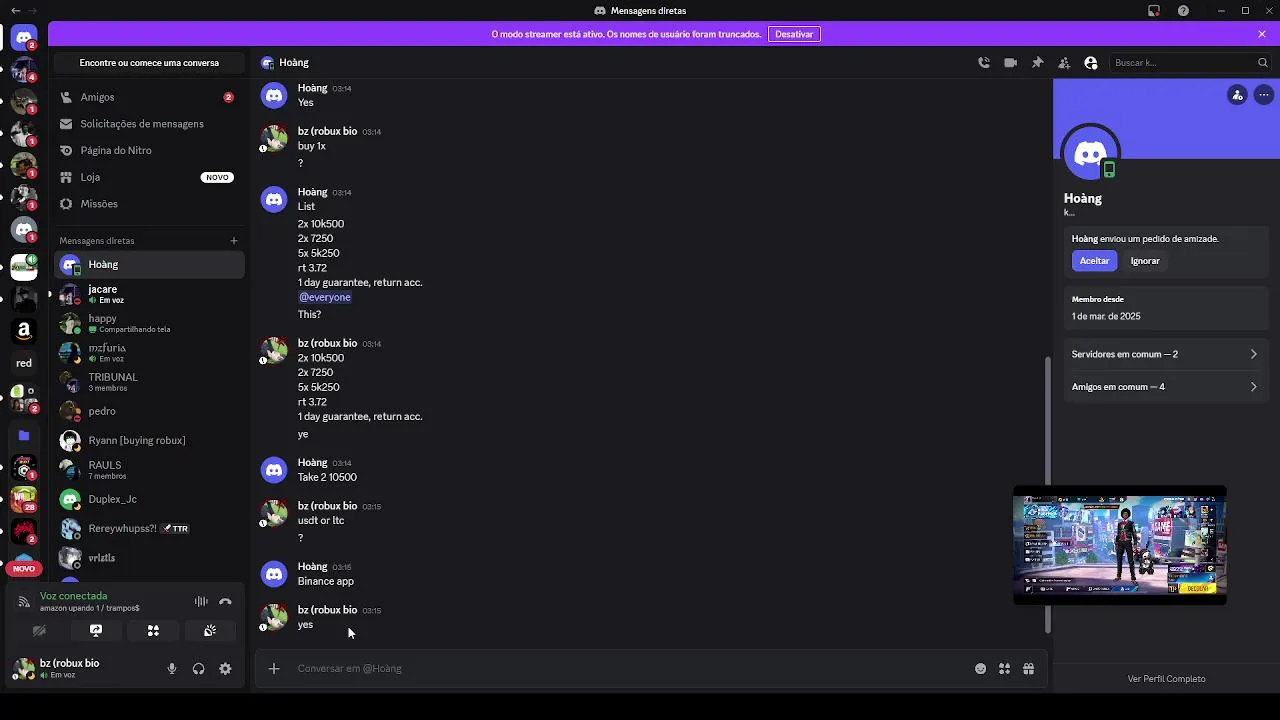Toggle headphones deafen

point(198,669)
